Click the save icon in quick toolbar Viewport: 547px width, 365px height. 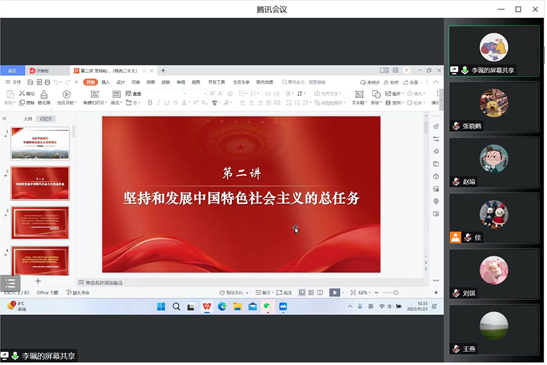point(30,82)
